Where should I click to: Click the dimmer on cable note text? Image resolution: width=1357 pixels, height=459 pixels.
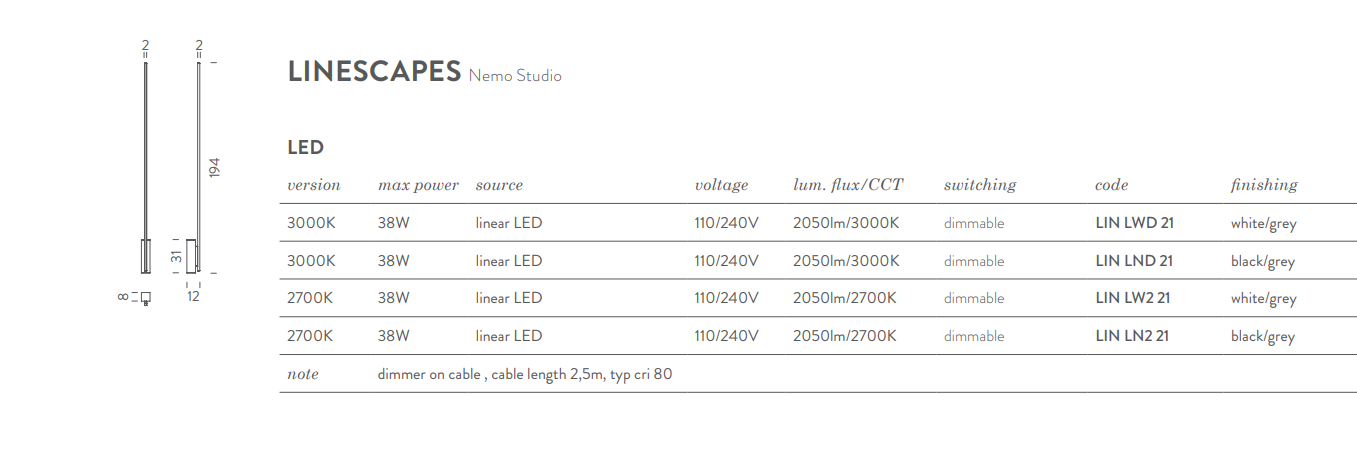coord(524,375)
